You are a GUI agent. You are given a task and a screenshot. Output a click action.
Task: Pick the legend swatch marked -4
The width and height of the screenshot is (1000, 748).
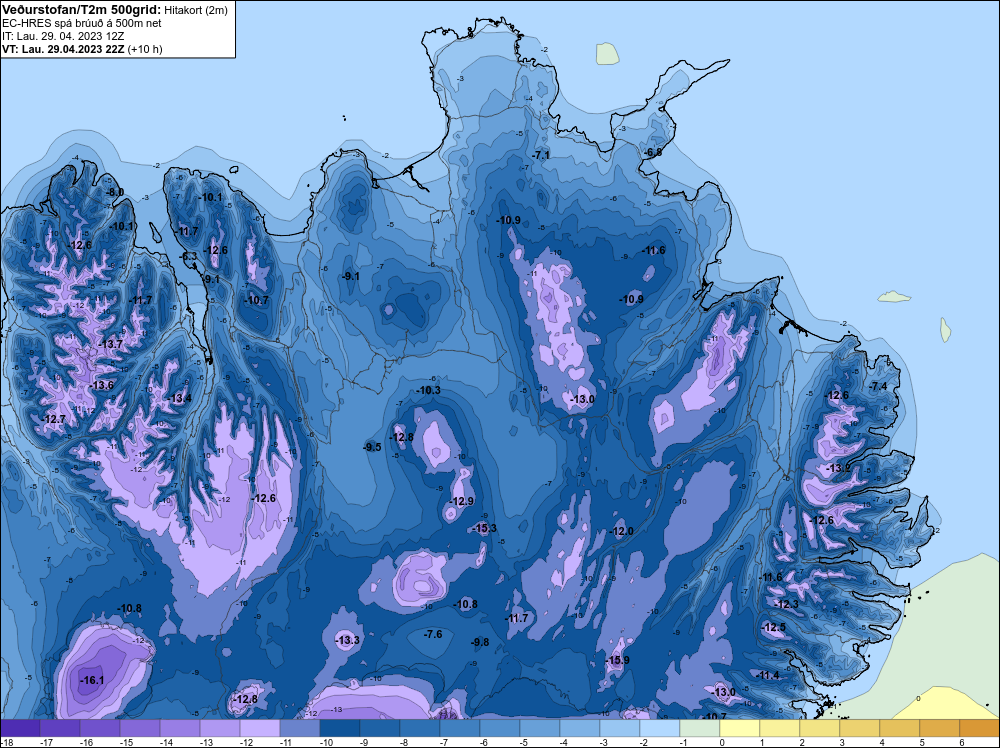580,728
